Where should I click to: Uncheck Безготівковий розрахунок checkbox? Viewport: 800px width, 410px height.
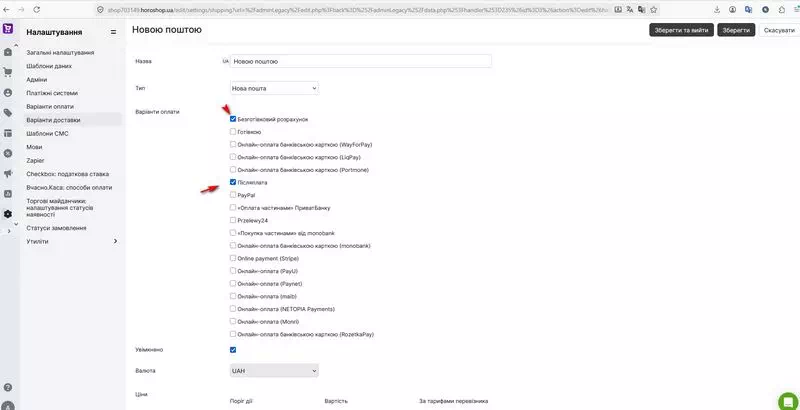[233, 119]
